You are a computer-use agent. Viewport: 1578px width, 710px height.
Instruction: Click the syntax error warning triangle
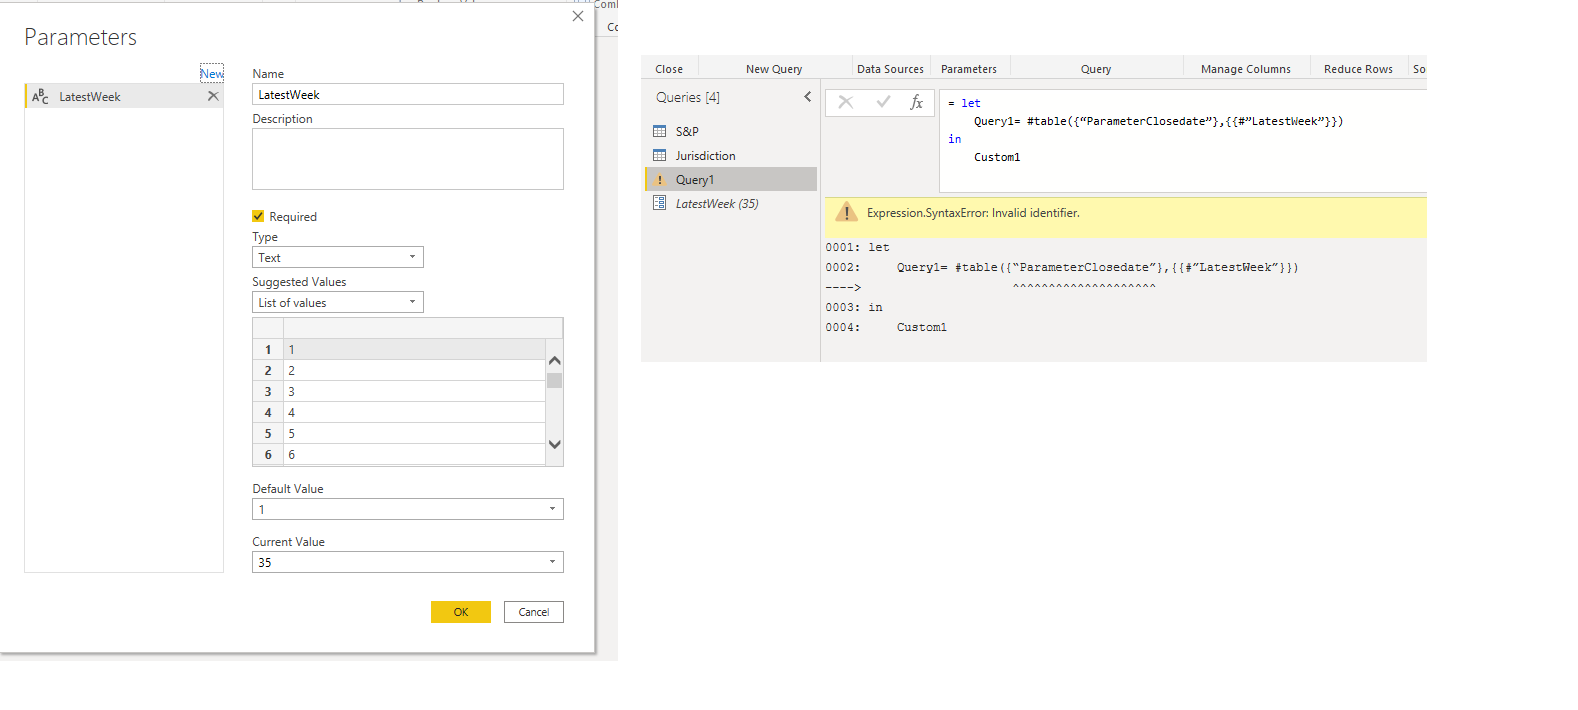[847, 212]
